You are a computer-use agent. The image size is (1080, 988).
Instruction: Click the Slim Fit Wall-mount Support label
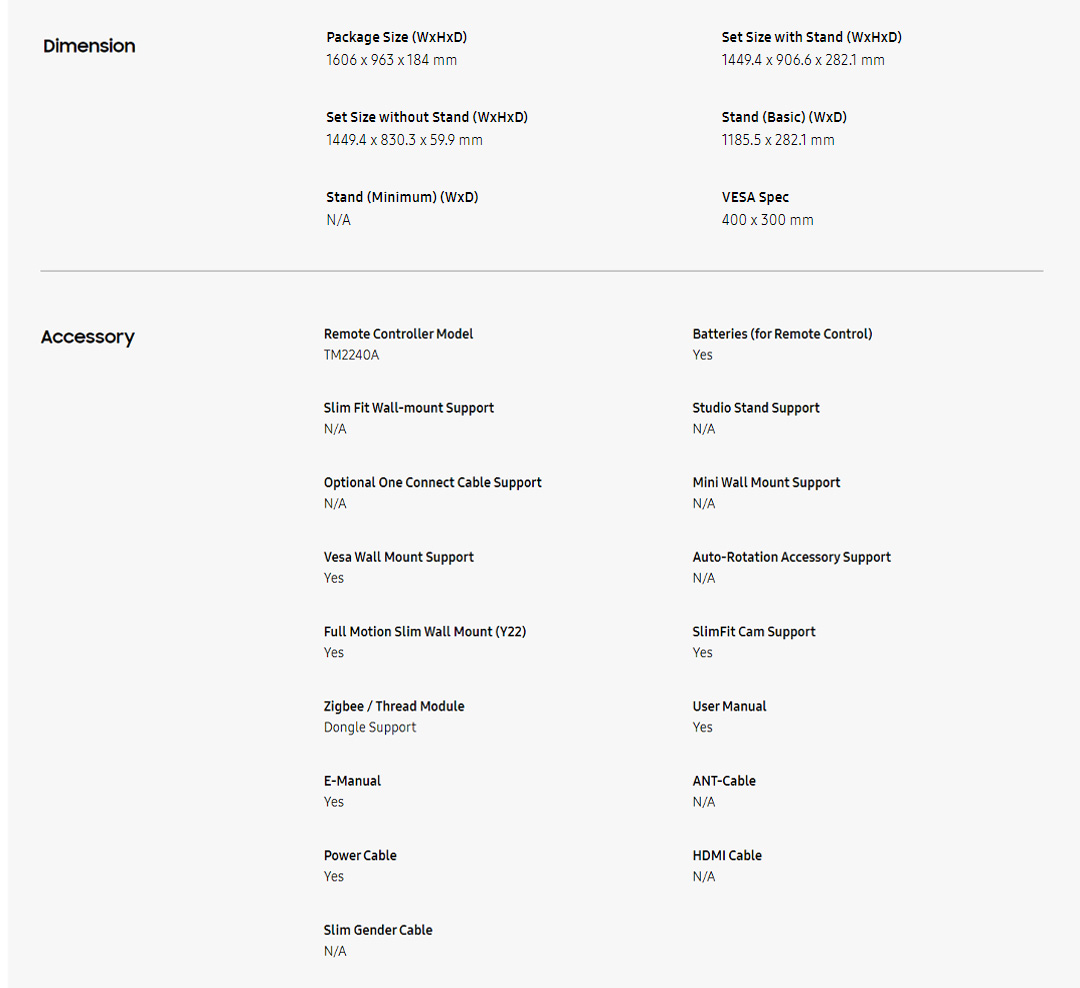408,408
